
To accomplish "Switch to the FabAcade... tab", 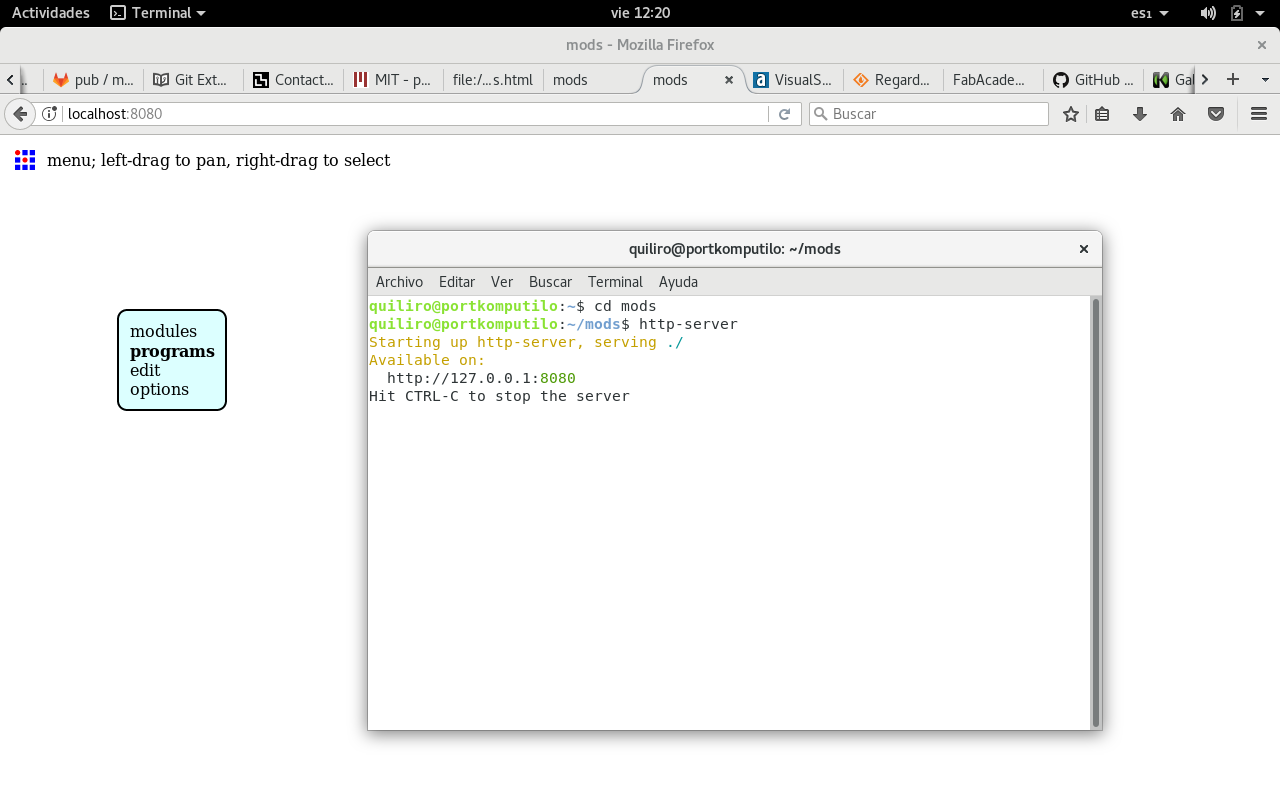I will point(993,80).
